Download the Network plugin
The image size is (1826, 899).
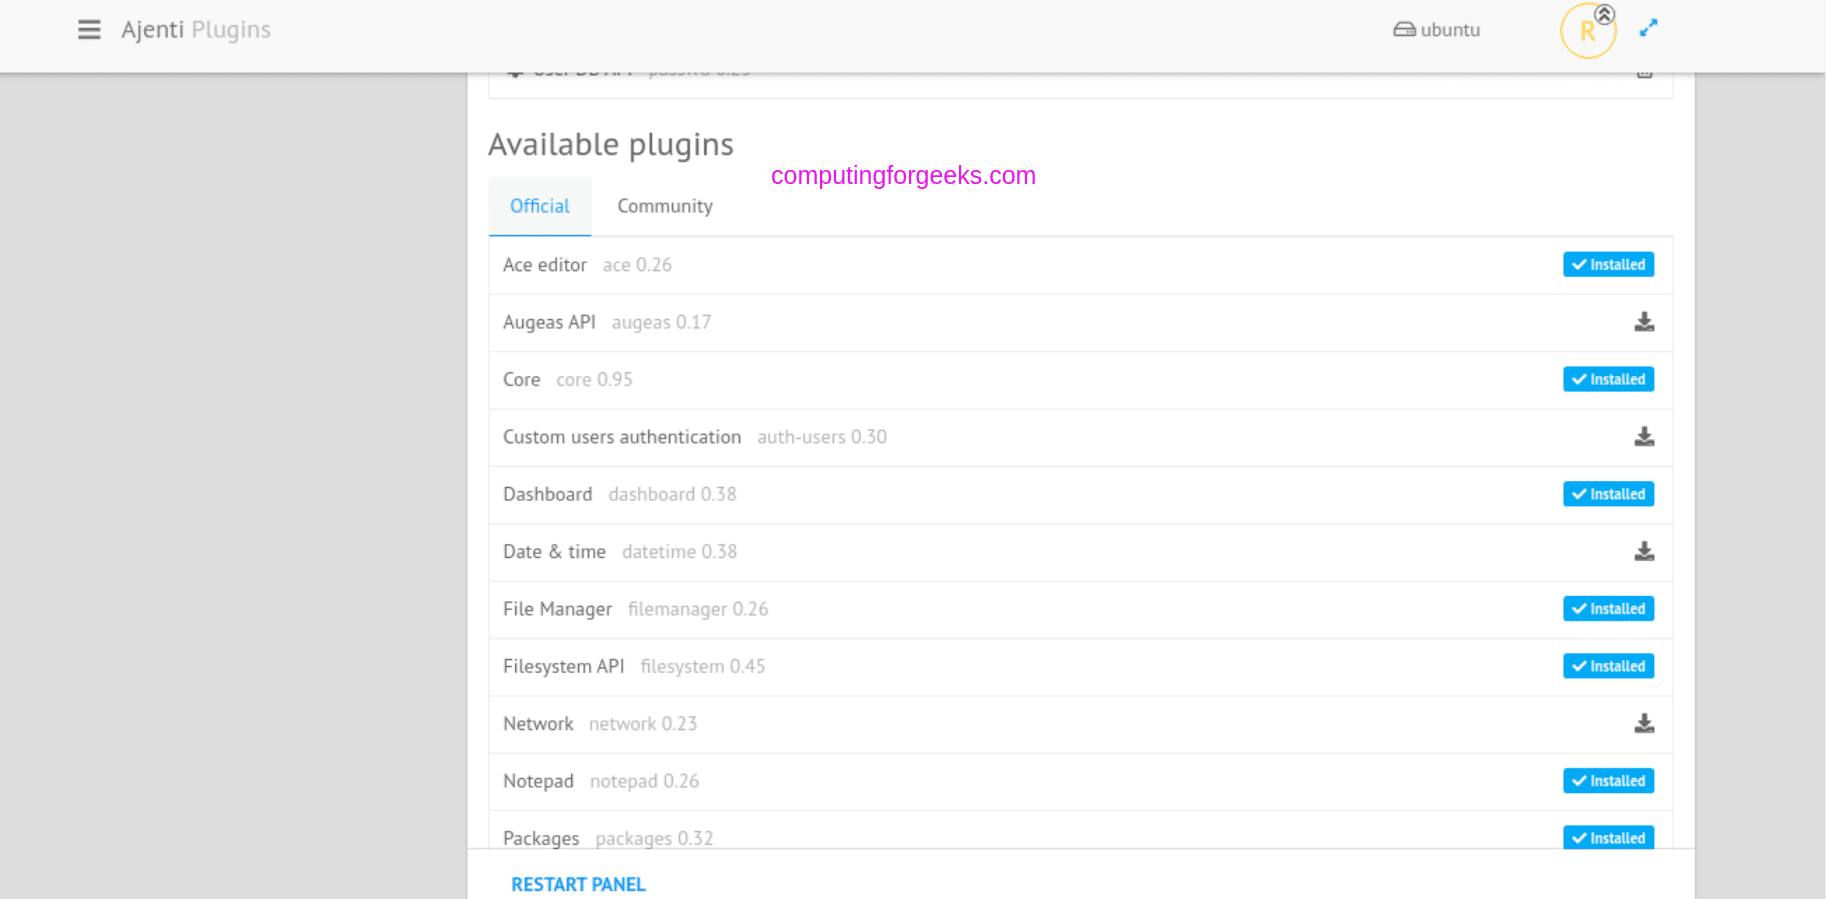(1644, 724)
